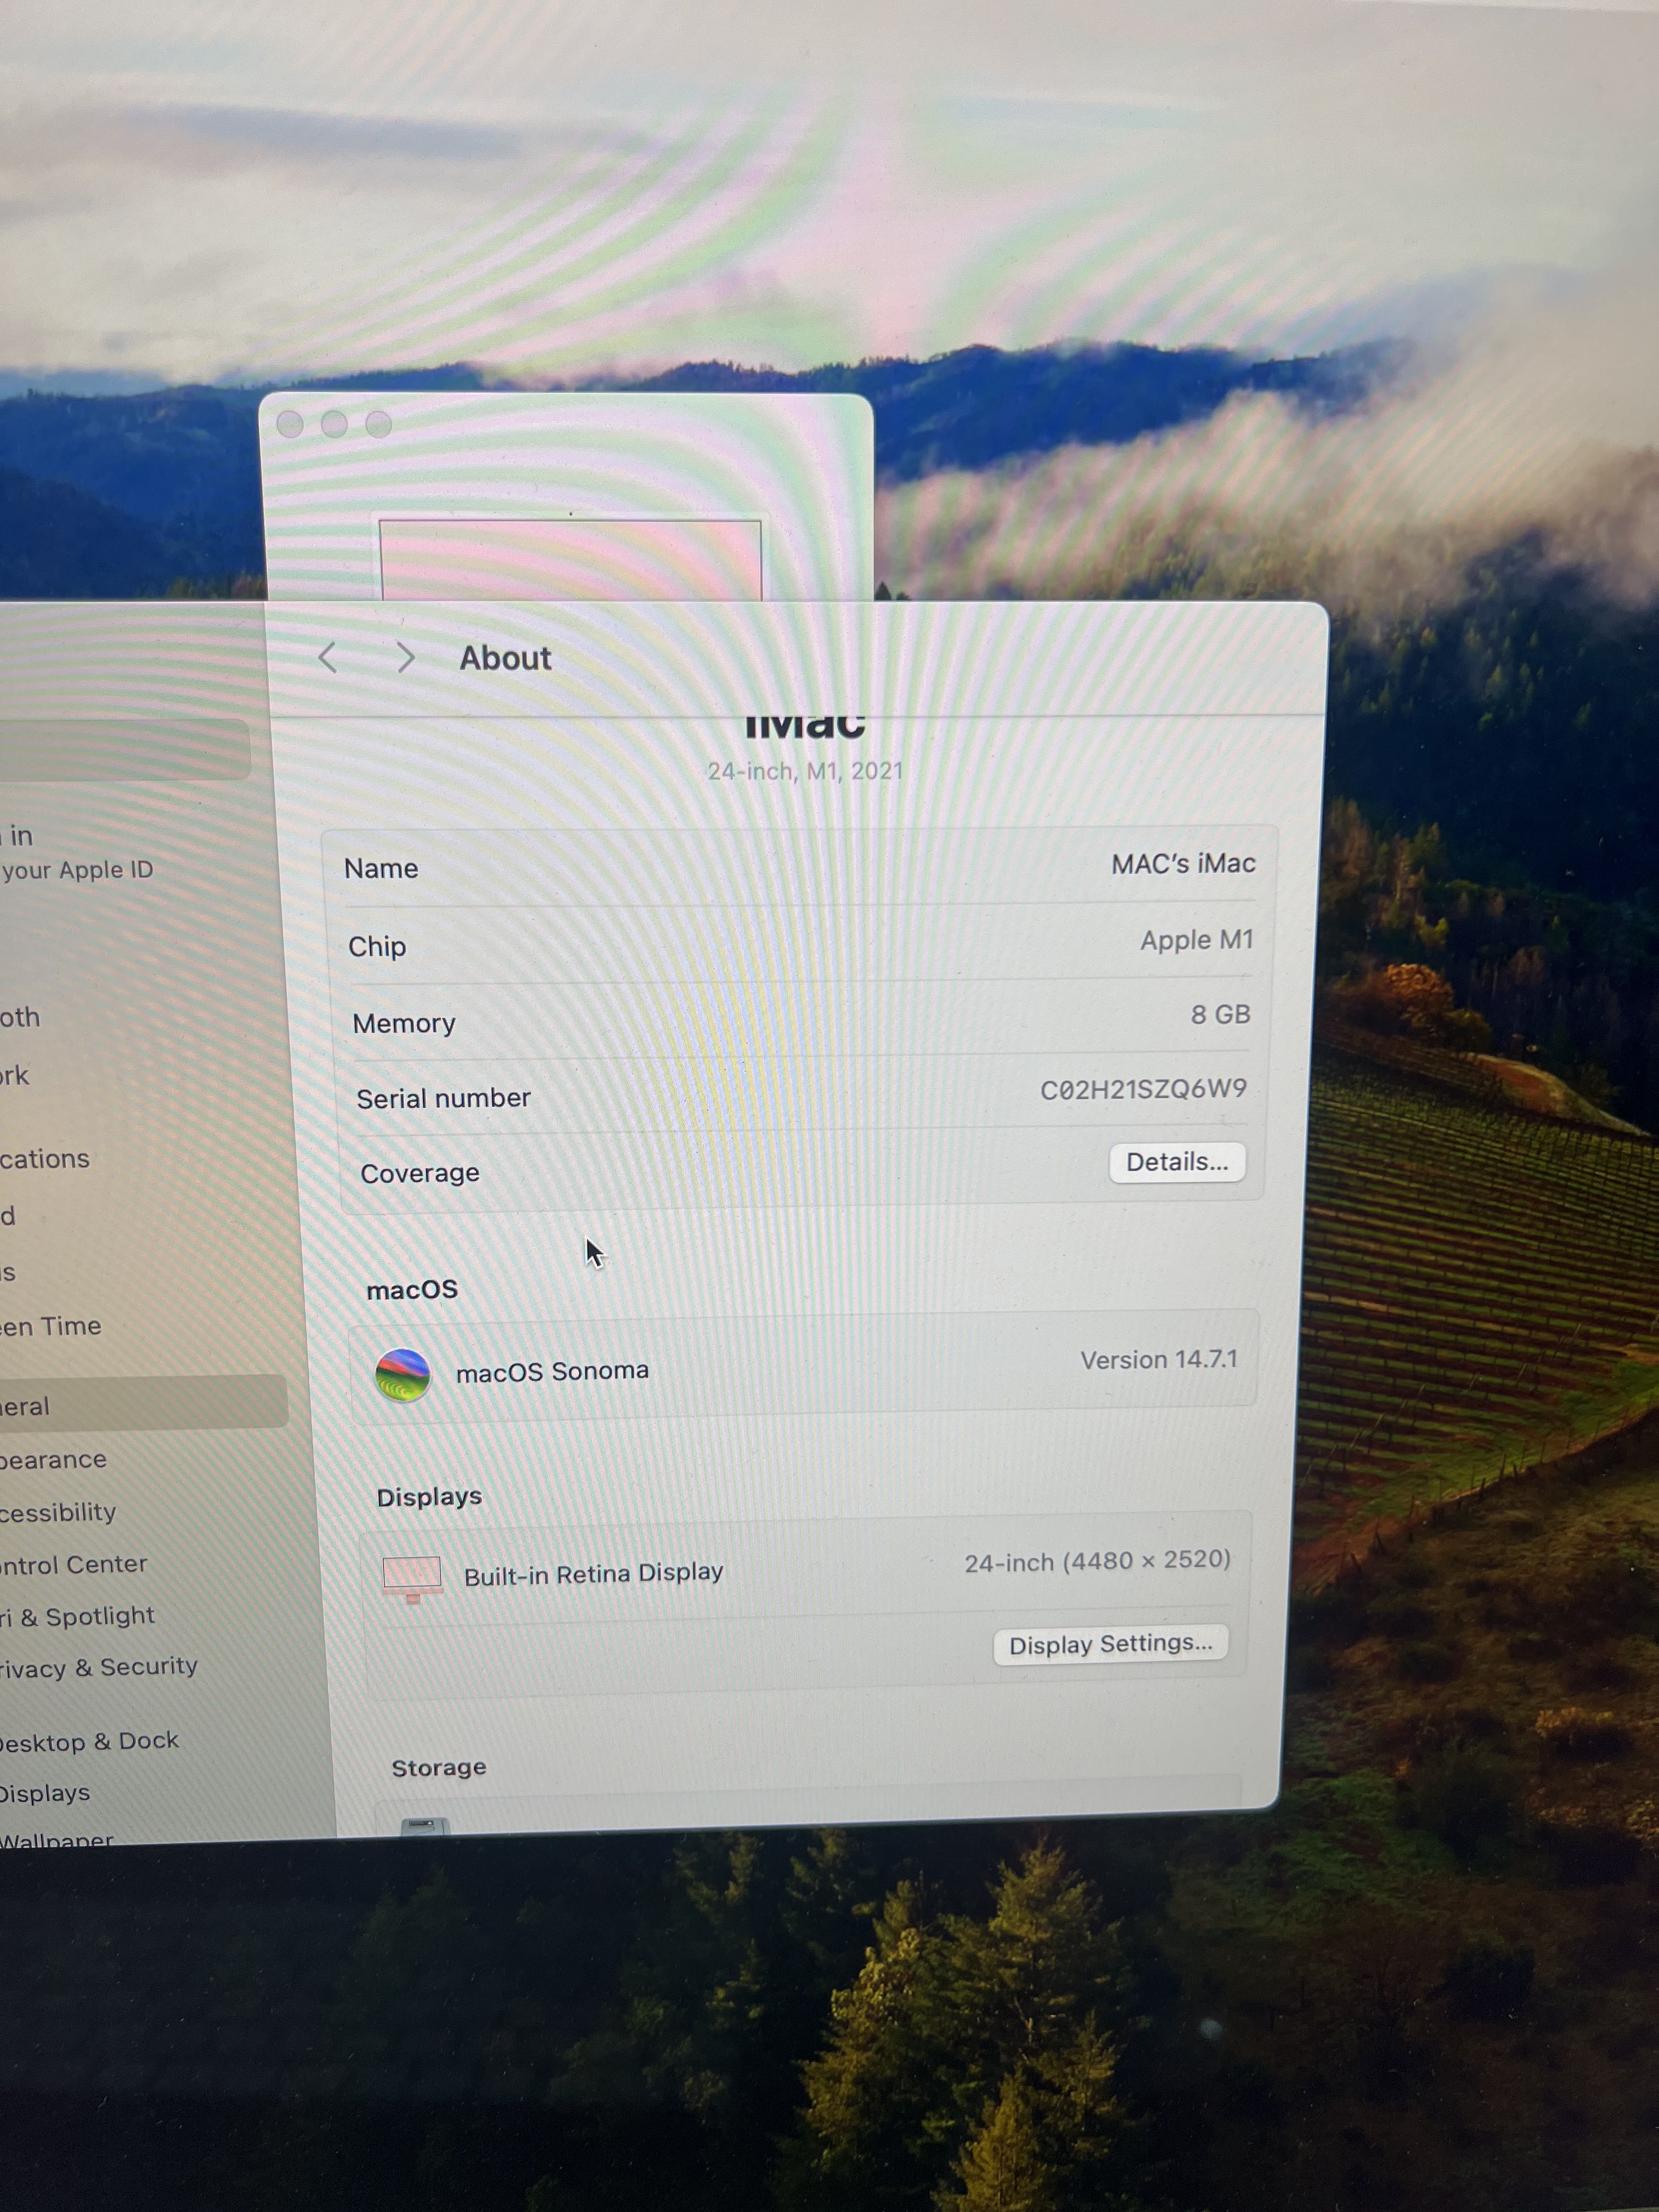Open Accessibility settings in sidebar
The image size is (1659, 2212).
57,1512
